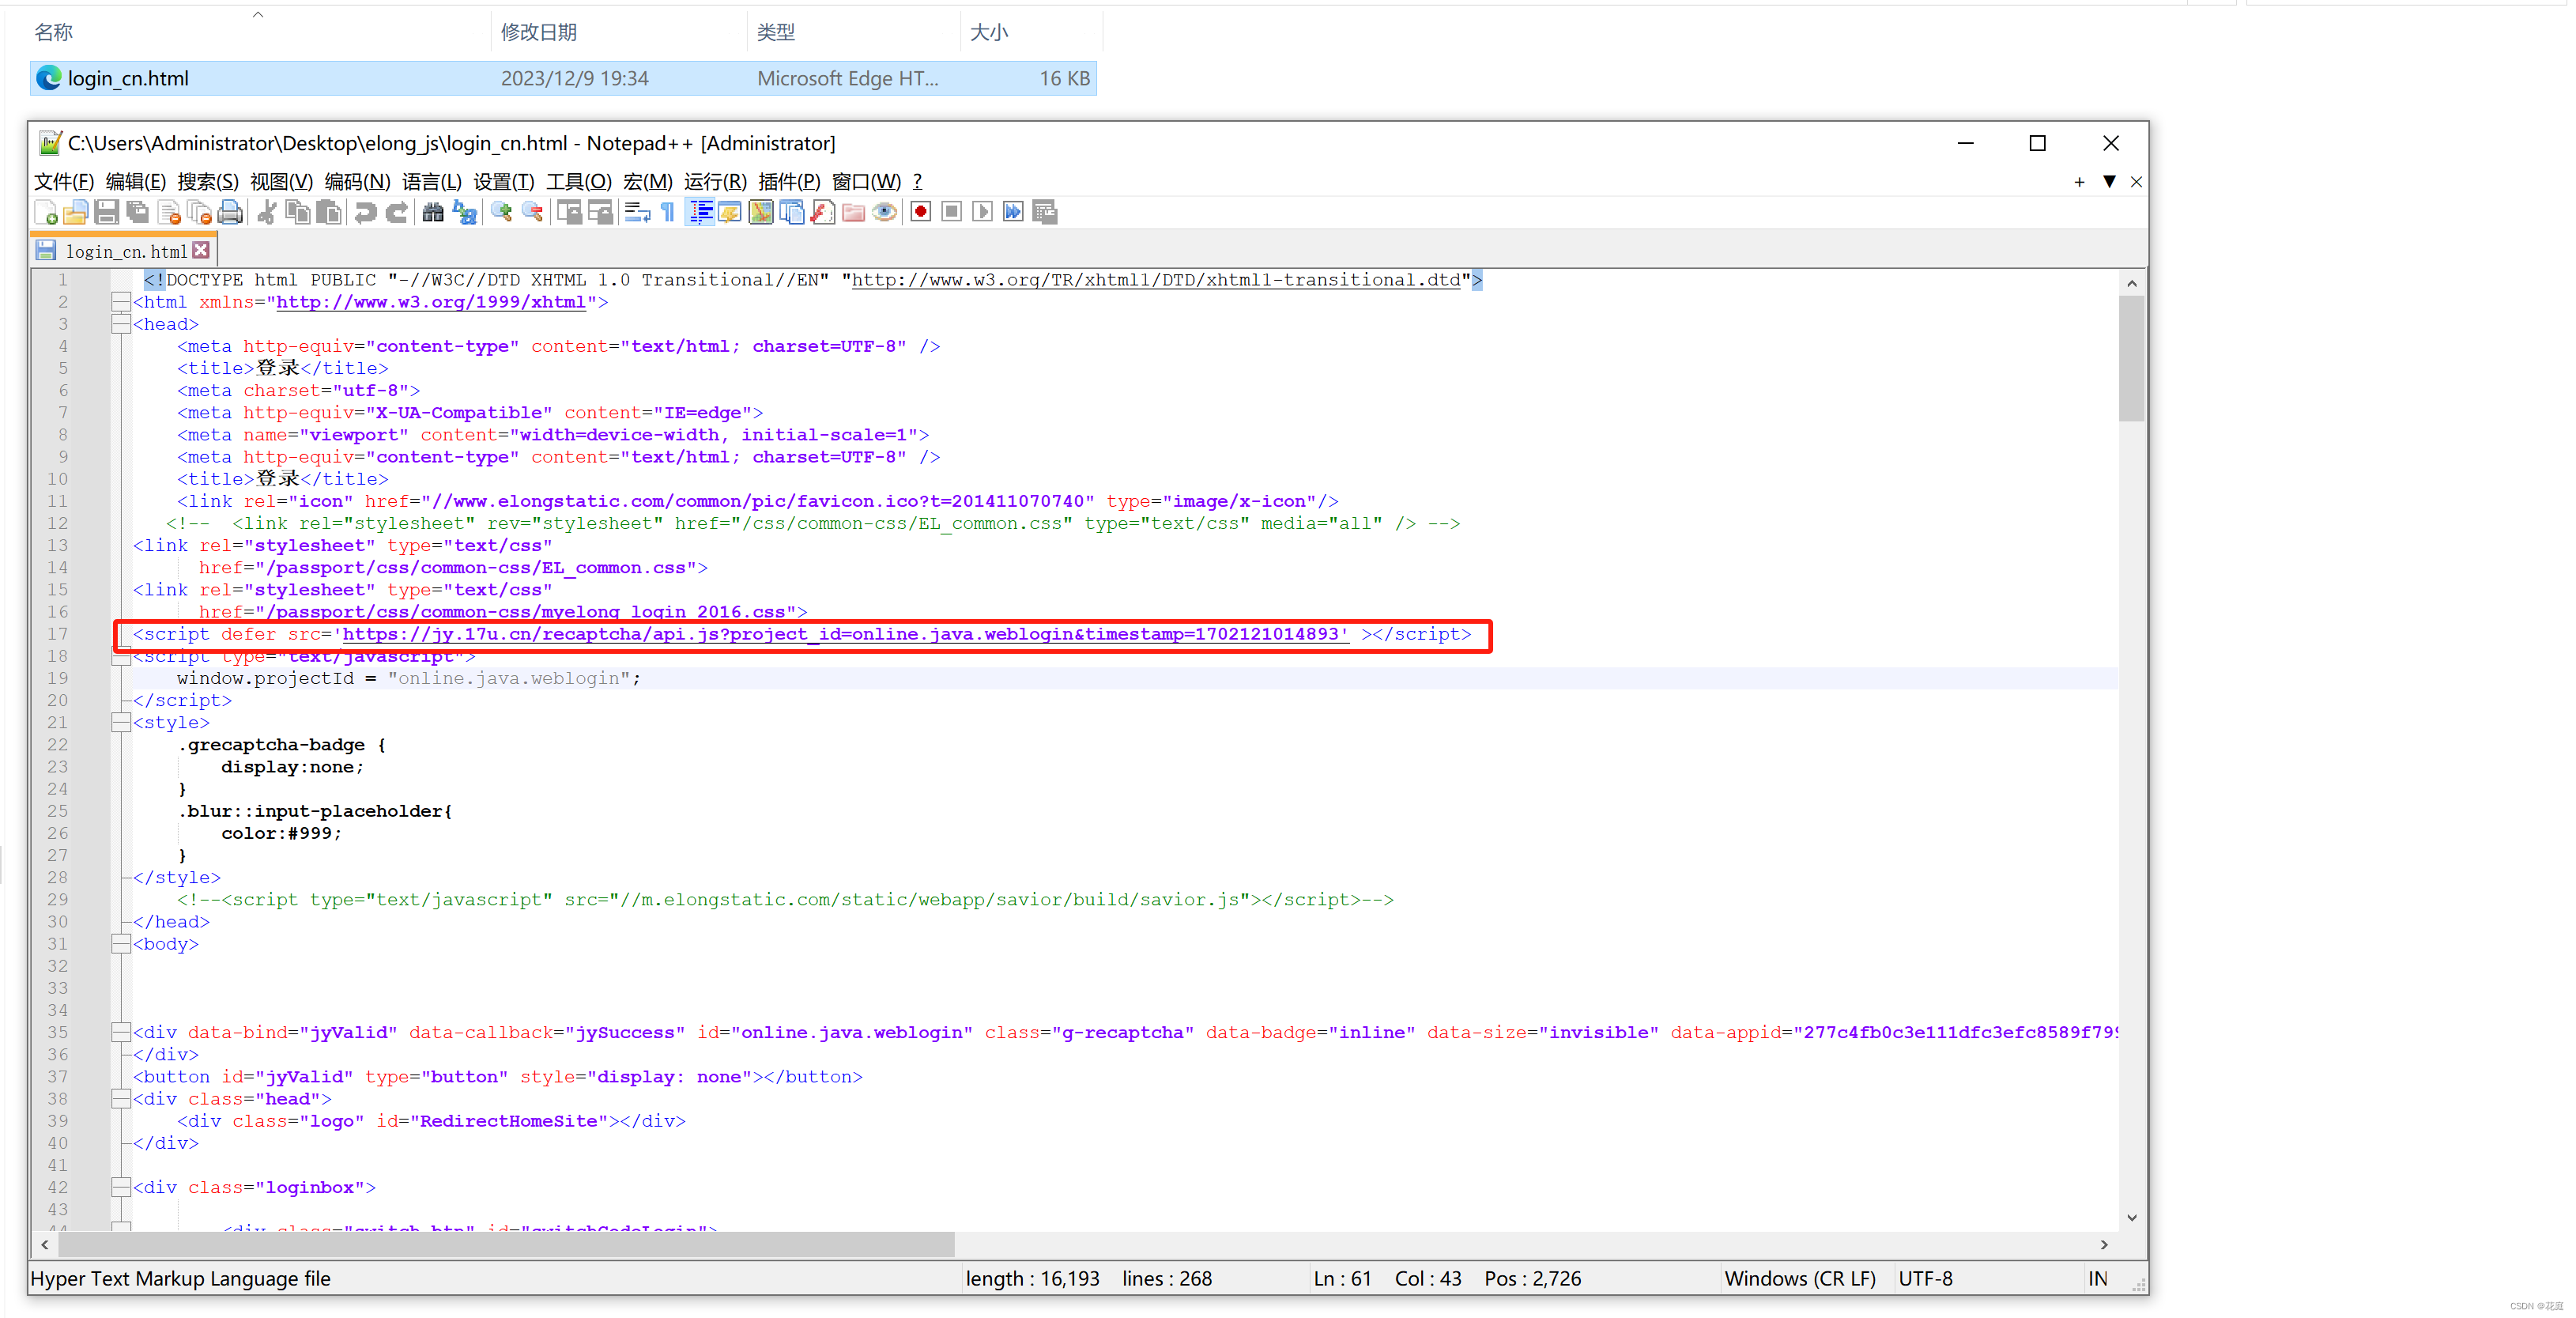Collapse the body fold on line 31

121,944
